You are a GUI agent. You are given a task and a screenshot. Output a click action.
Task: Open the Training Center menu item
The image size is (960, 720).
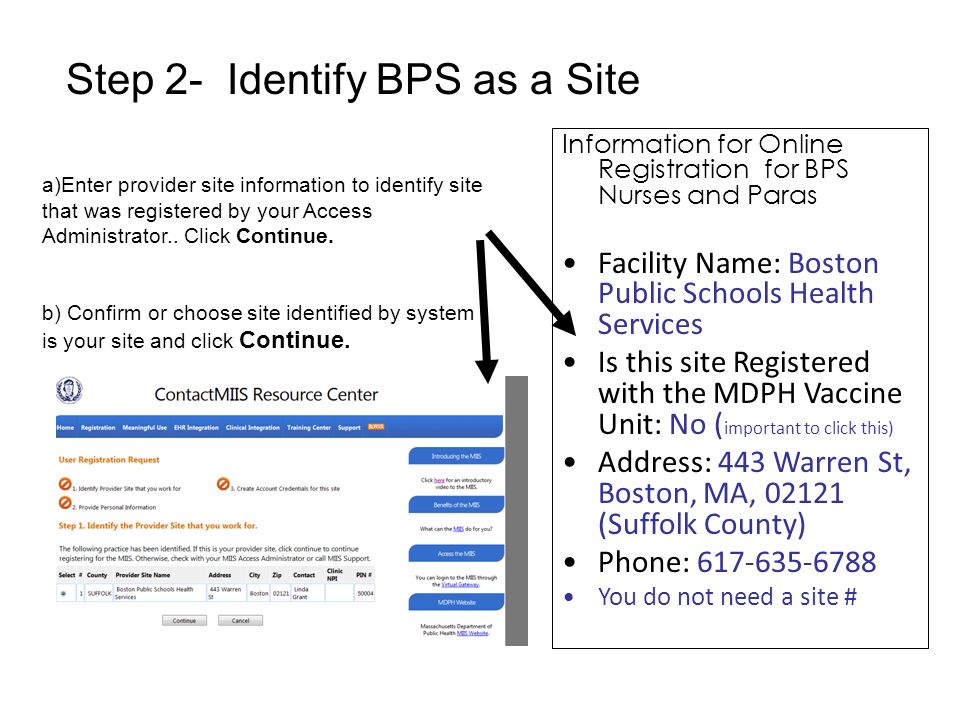pos(309,427)
